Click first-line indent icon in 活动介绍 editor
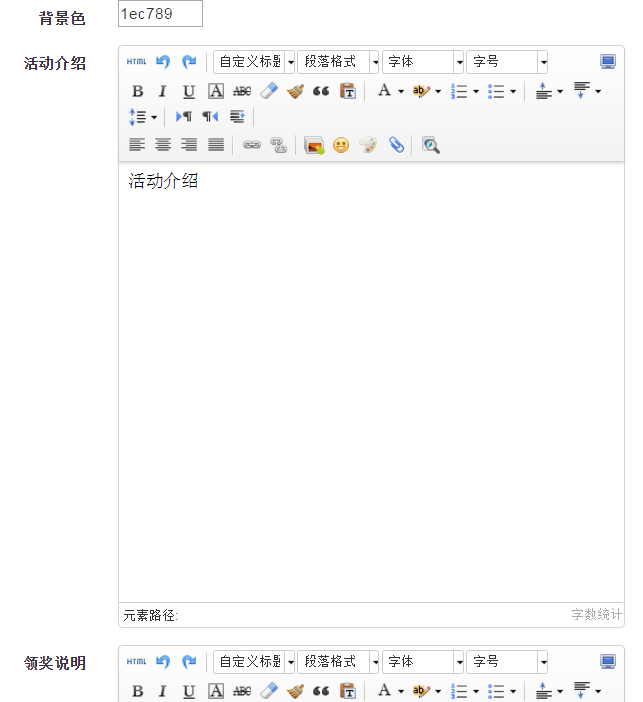The height and width of the screenshot is (702, 643). (x=237, y=117)
